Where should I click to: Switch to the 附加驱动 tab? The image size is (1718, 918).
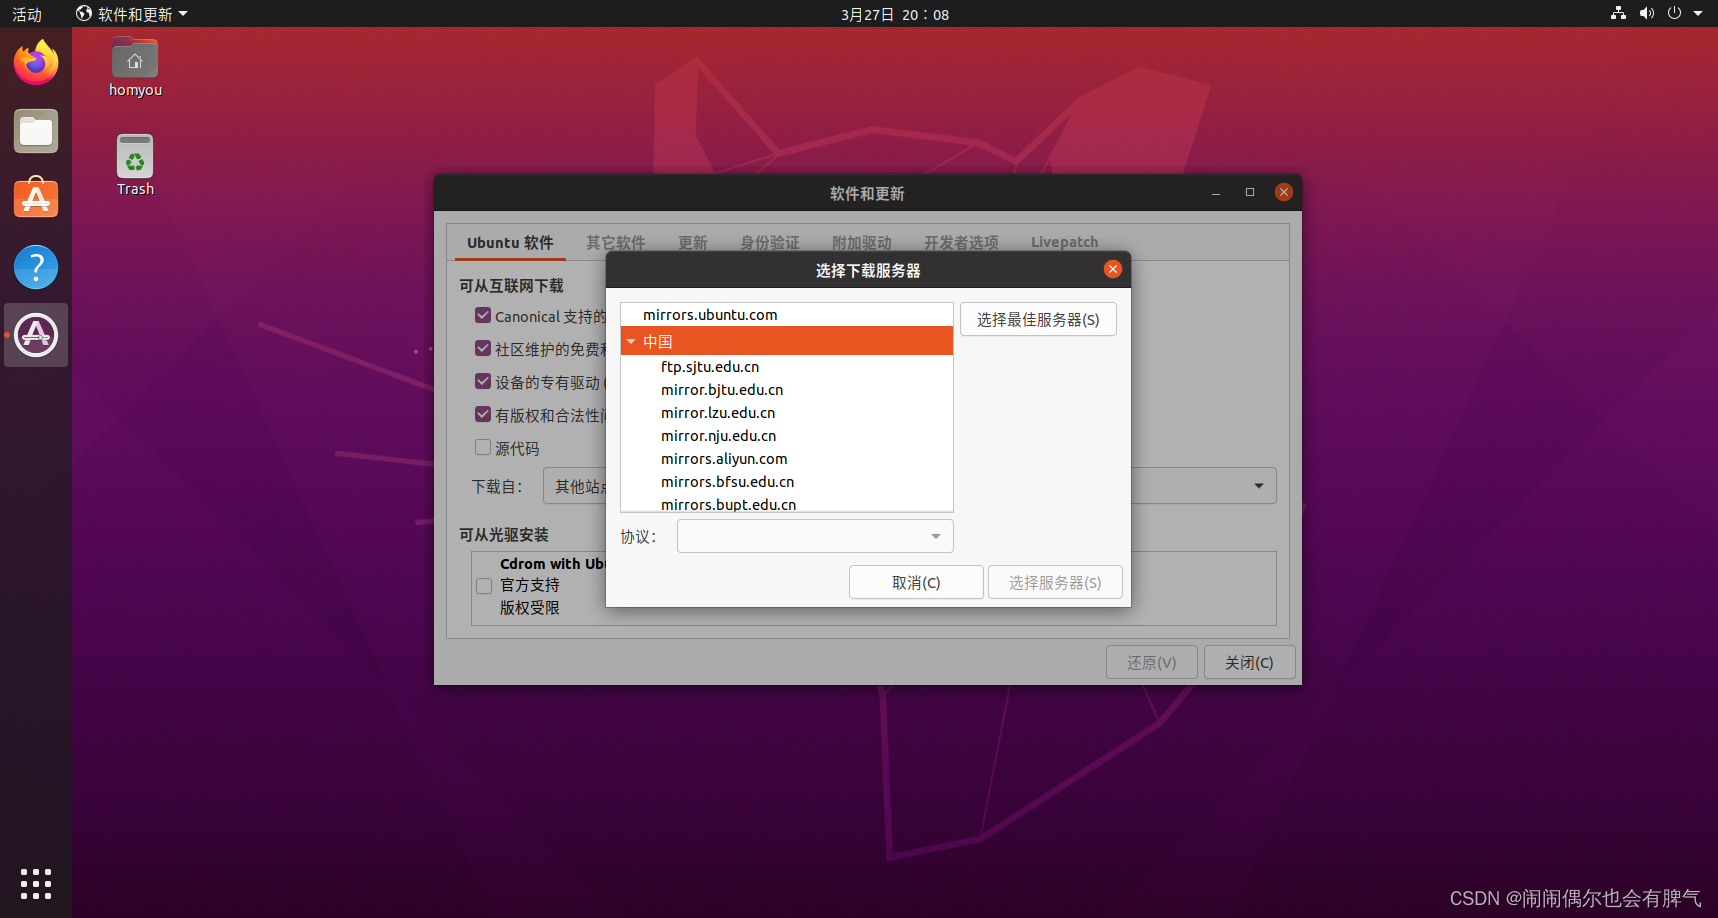(862, 242)
